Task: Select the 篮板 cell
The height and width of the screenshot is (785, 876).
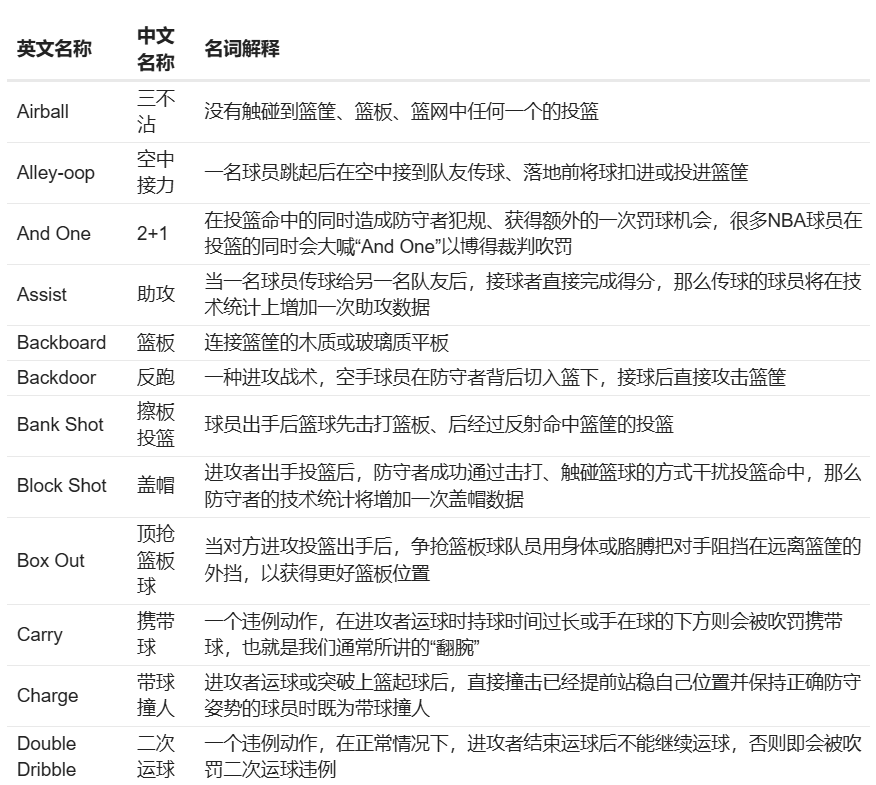Action: coord(156,342)
